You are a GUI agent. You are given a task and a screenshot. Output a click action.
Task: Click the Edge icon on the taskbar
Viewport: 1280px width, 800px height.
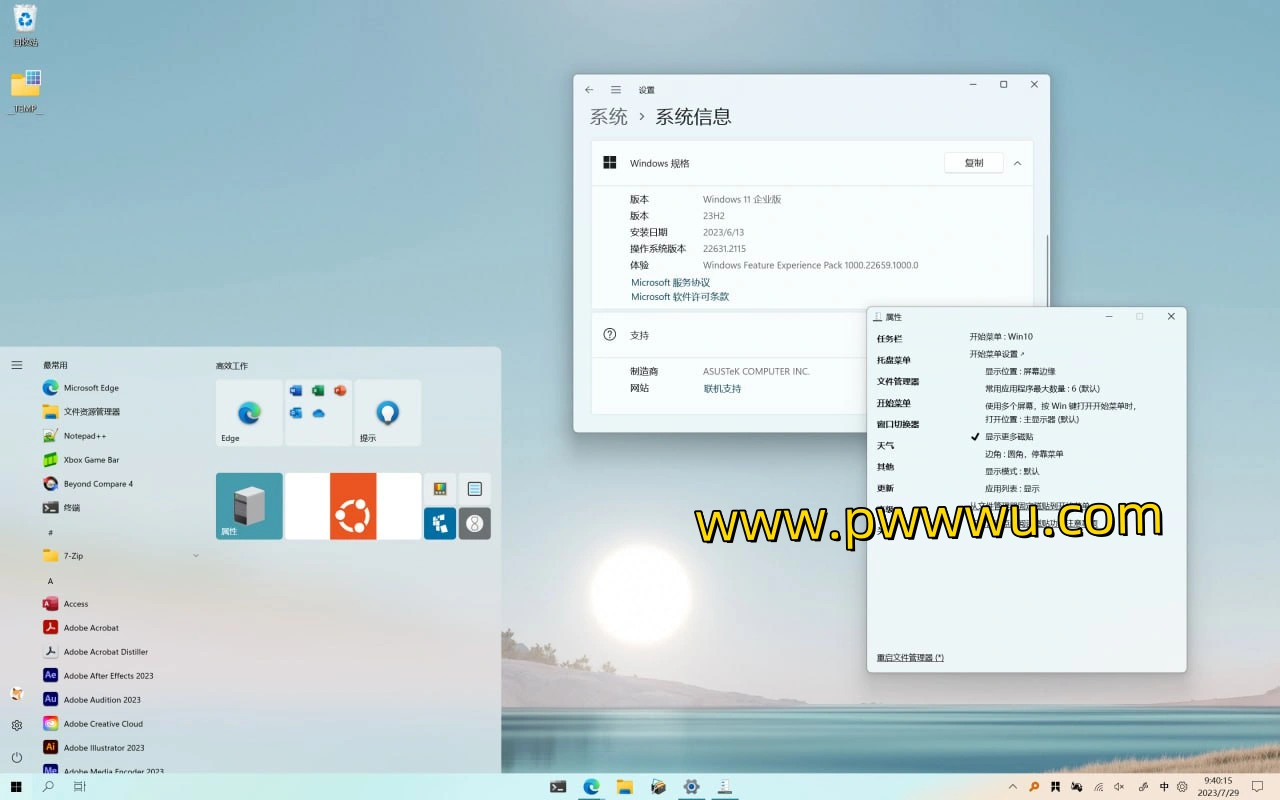(x=592, y=787)
